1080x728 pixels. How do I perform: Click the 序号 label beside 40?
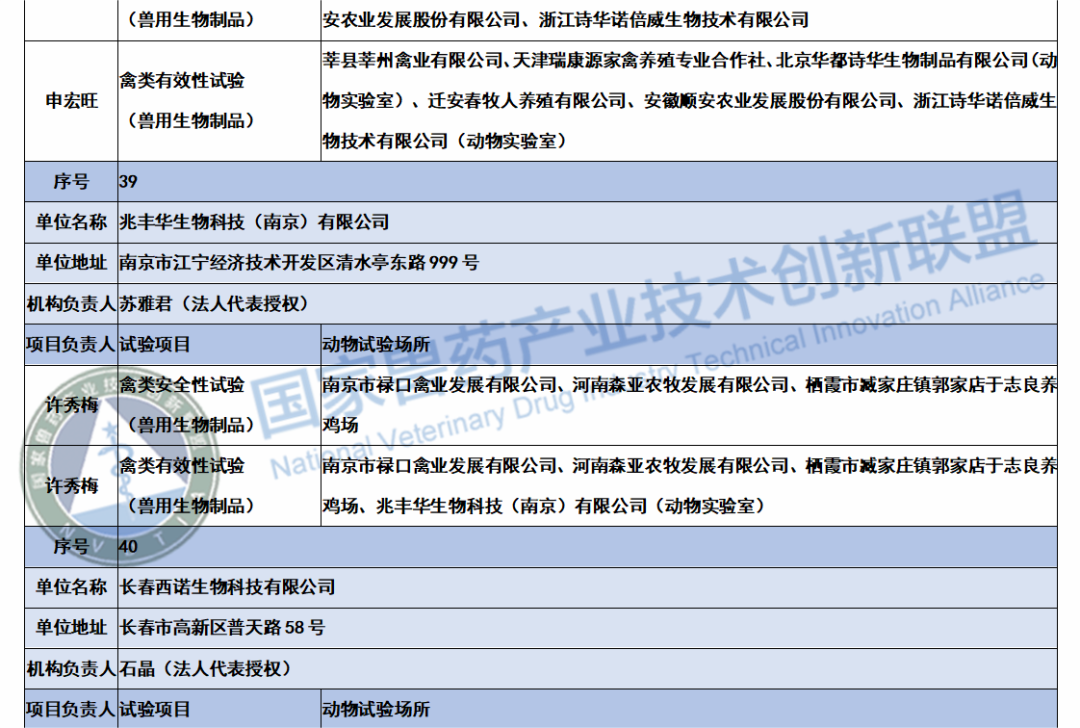72,547
